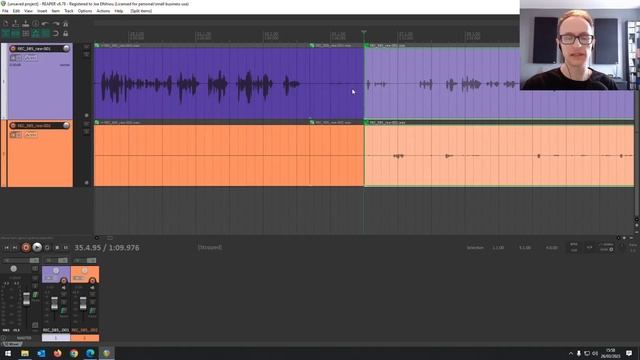Click the Redo arrow in toolbar
Image resolution: width=640 pixels, height=360 pixels.
point(56,24)
